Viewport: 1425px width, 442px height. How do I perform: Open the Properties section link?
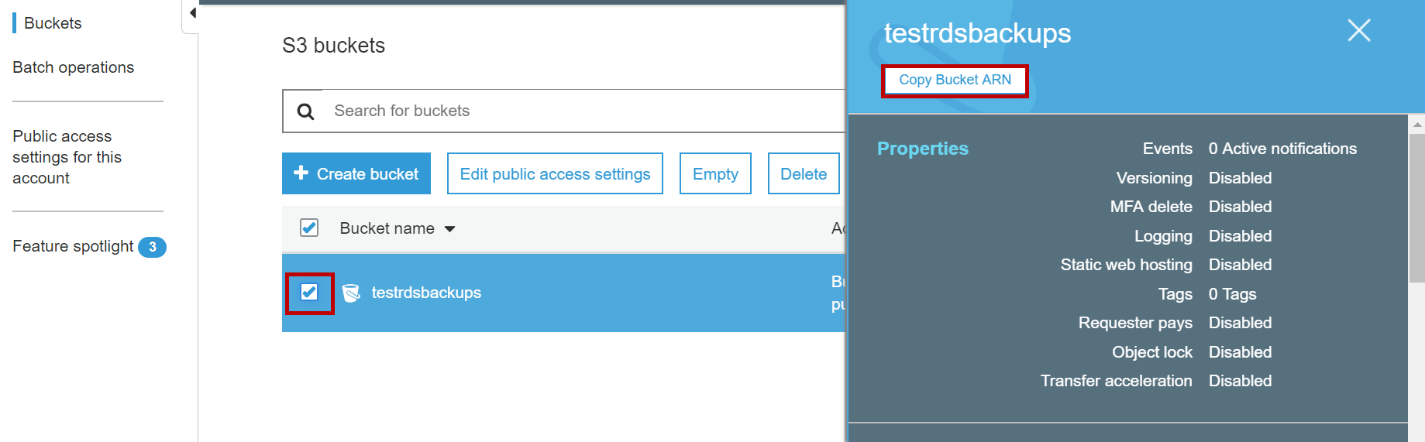tap(922, 149)
